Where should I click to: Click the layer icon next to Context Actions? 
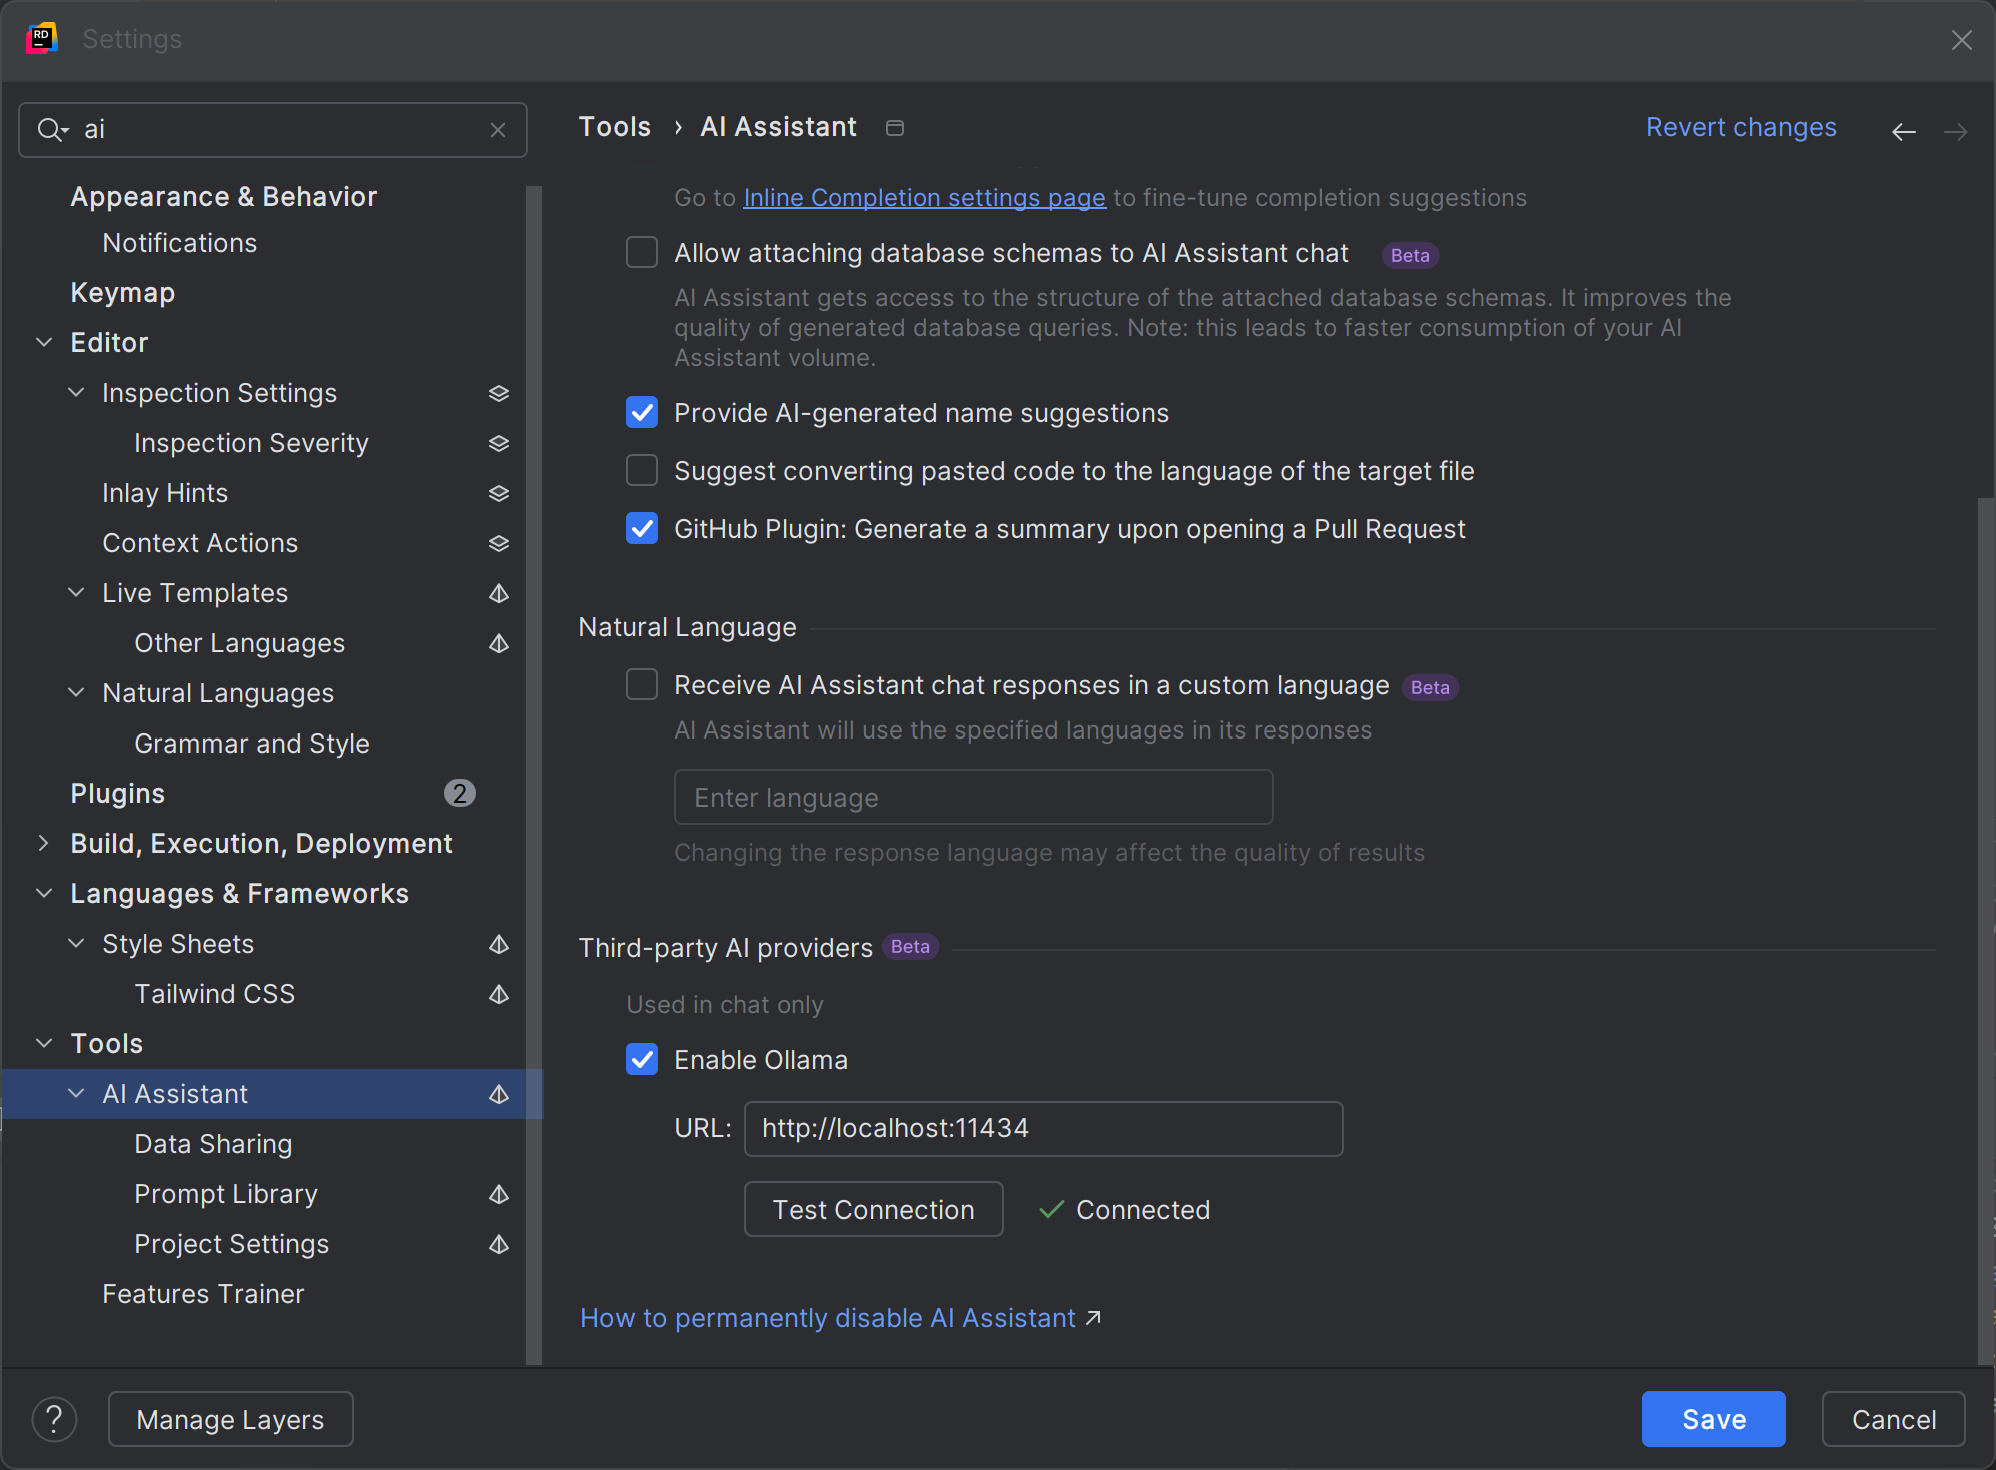(x=499, y=543)
